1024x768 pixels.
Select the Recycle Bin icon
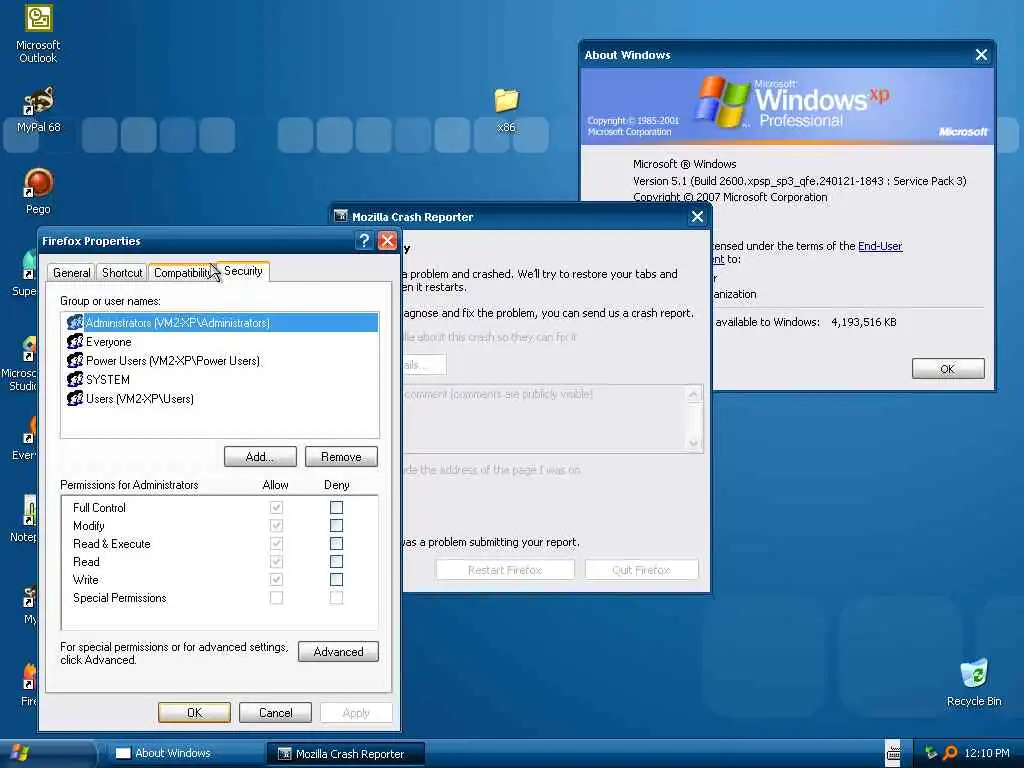[x=974, y=682]
